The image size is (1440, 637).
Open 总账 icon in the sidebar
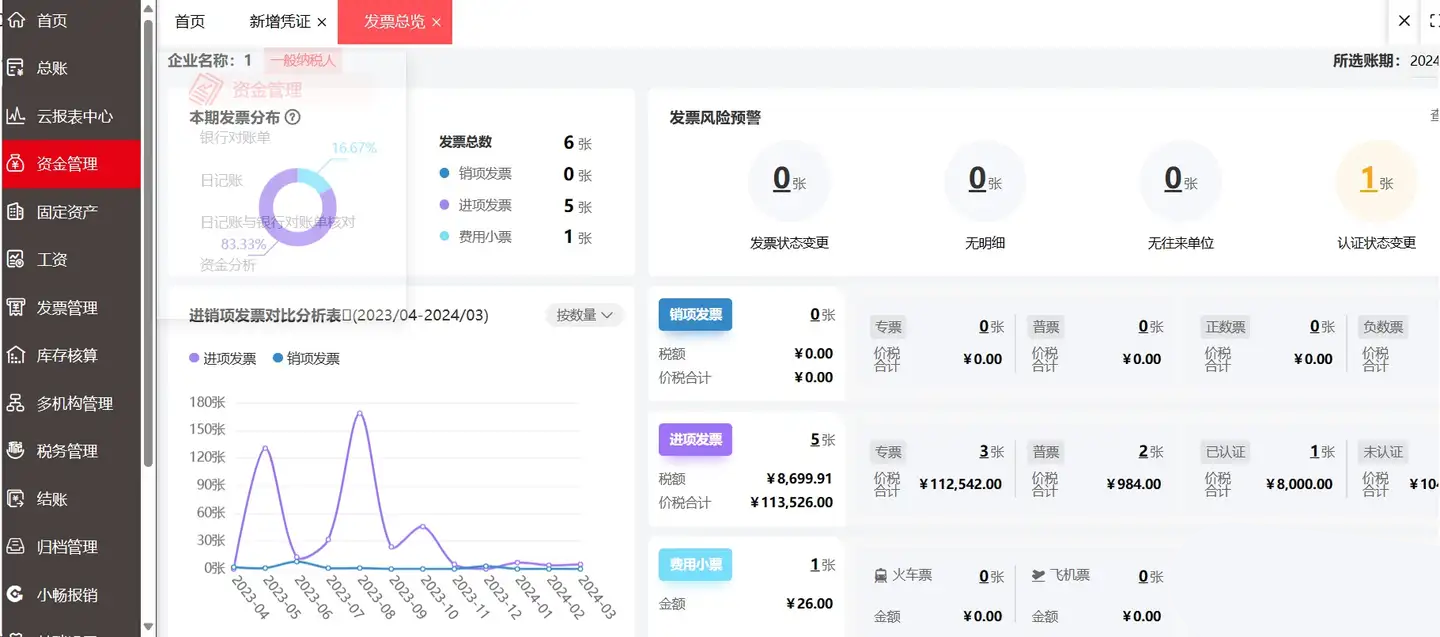tap(15, 68)
